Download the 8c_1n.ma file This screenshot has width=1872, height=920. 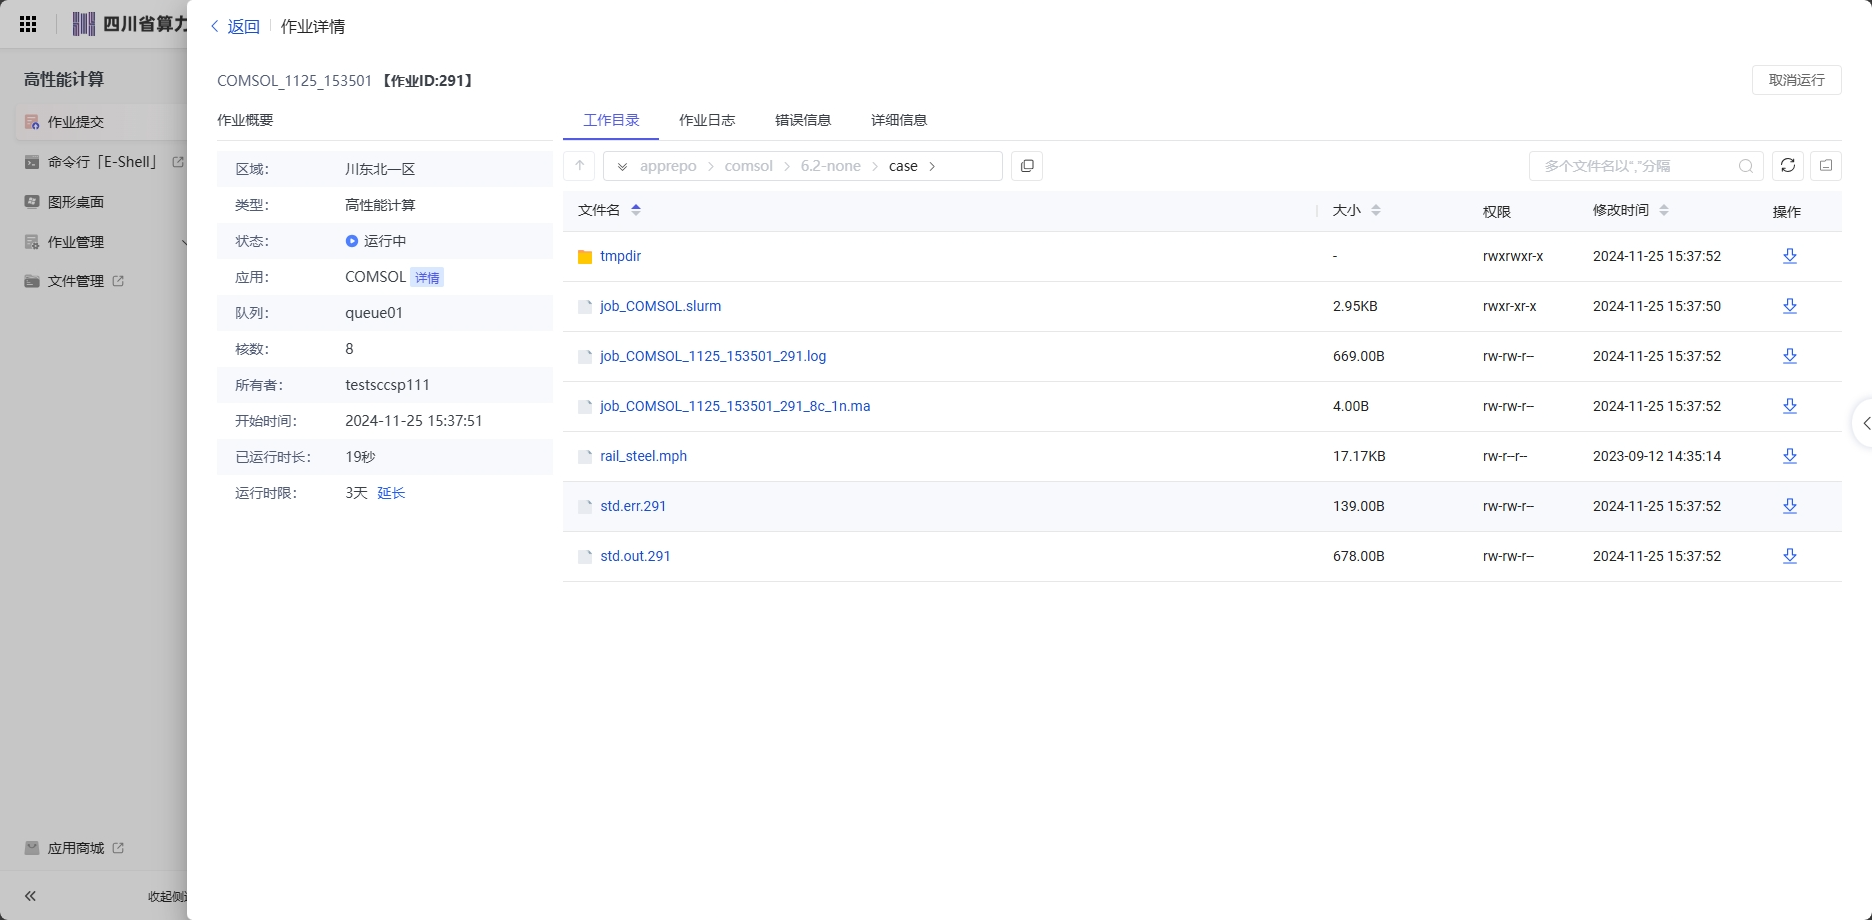(x=1790, y=406)
